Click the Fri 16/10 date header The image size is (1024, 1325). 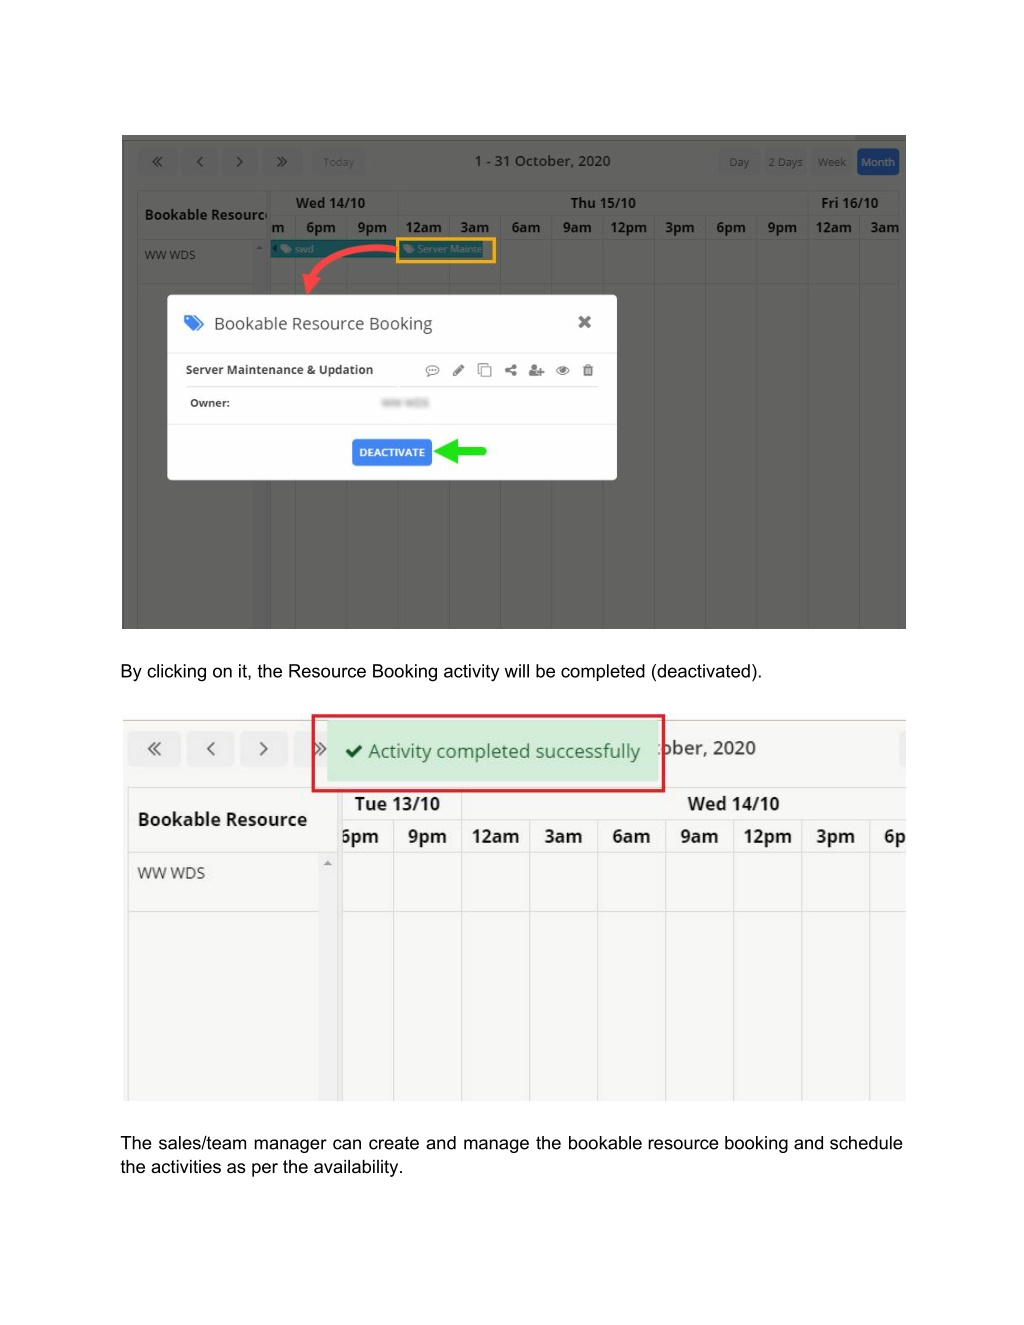(x=849, y=203)
